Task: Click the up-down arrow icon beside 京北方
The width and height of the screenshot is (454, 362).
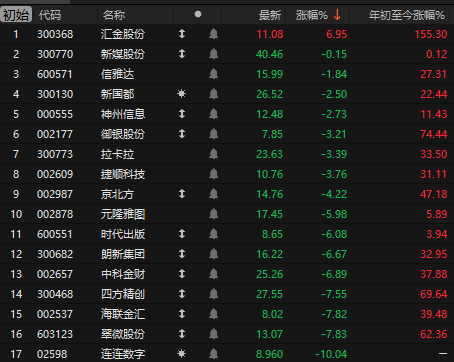Action: pyautogui.click(x=182, y=194)
